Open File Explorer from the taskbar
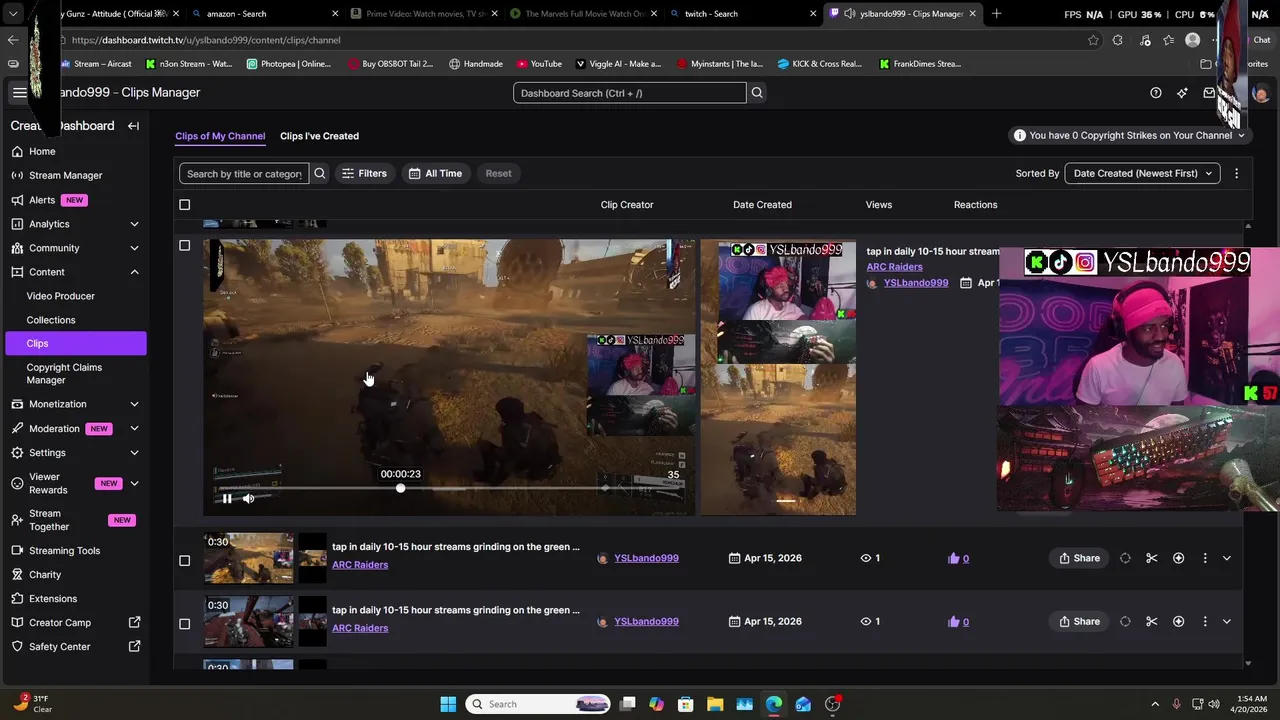Image resolution: width=1280 pixels, height=720 pixels. click(x=715, y=704)
